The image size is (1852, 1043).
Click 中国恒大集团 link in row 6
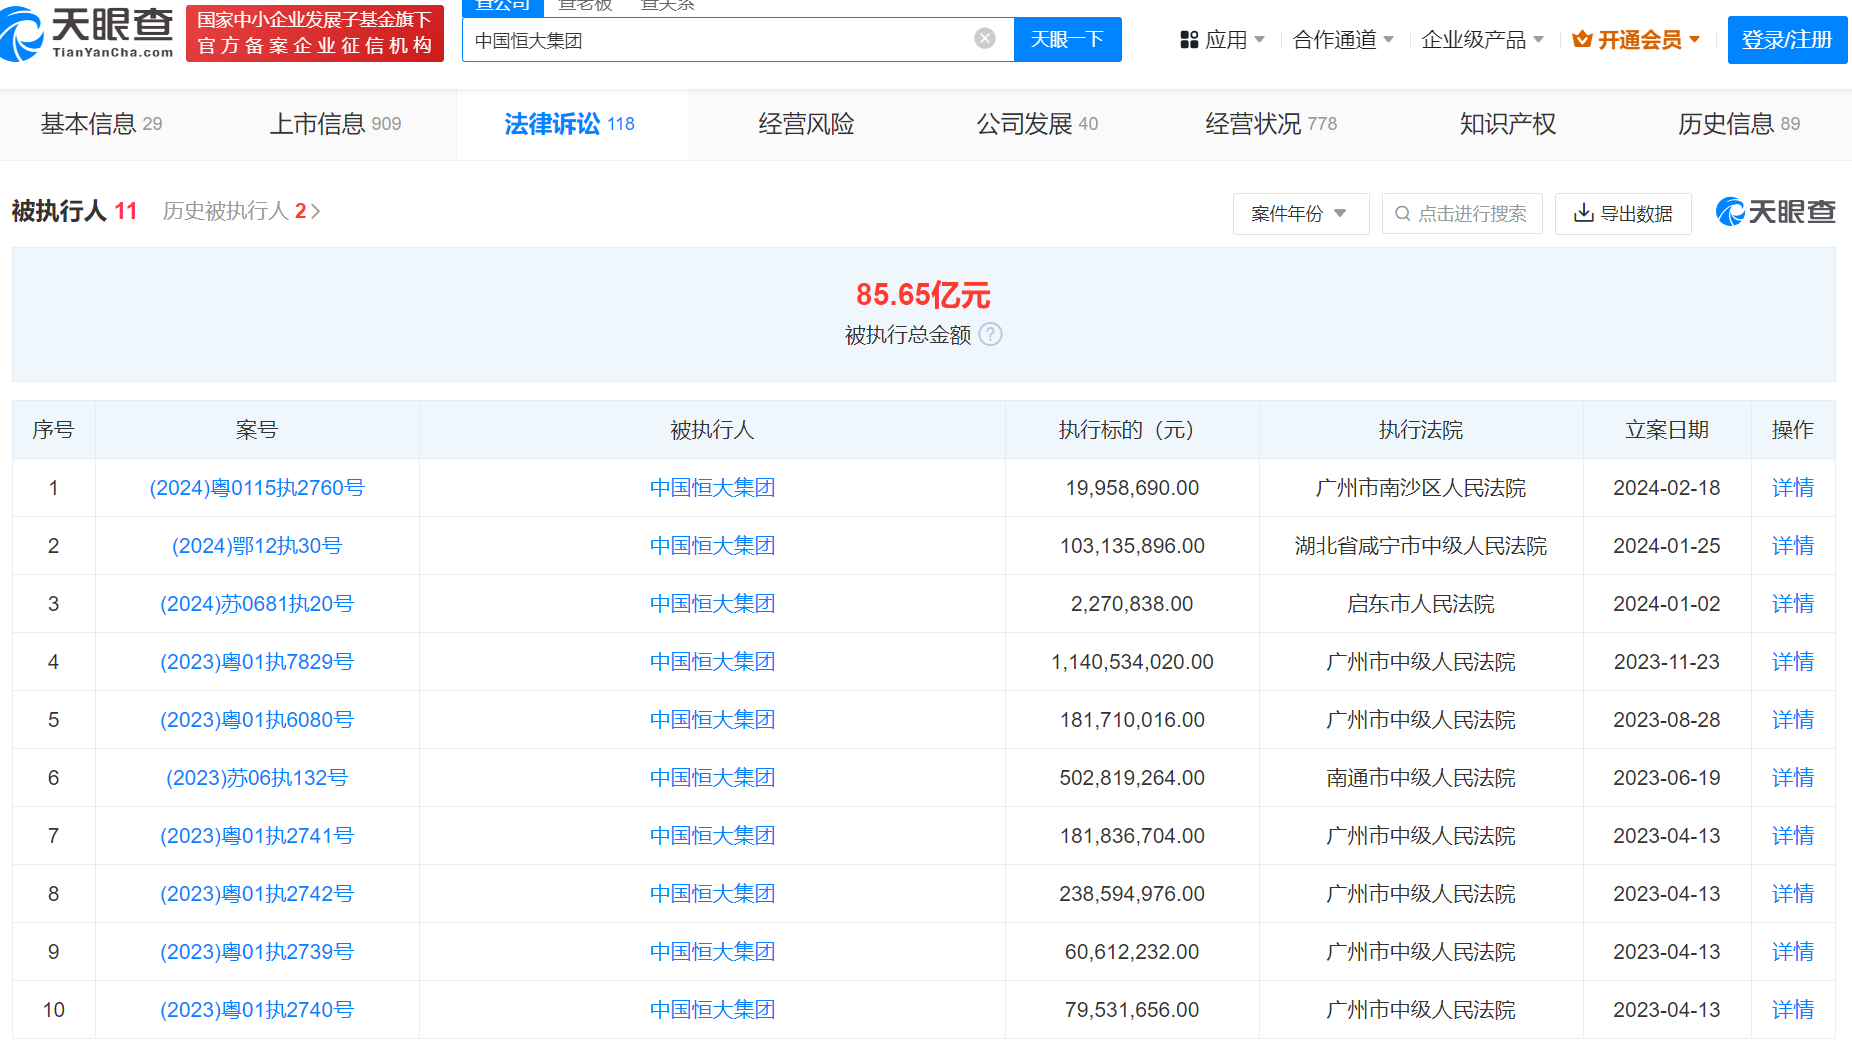tap(712, 778)
